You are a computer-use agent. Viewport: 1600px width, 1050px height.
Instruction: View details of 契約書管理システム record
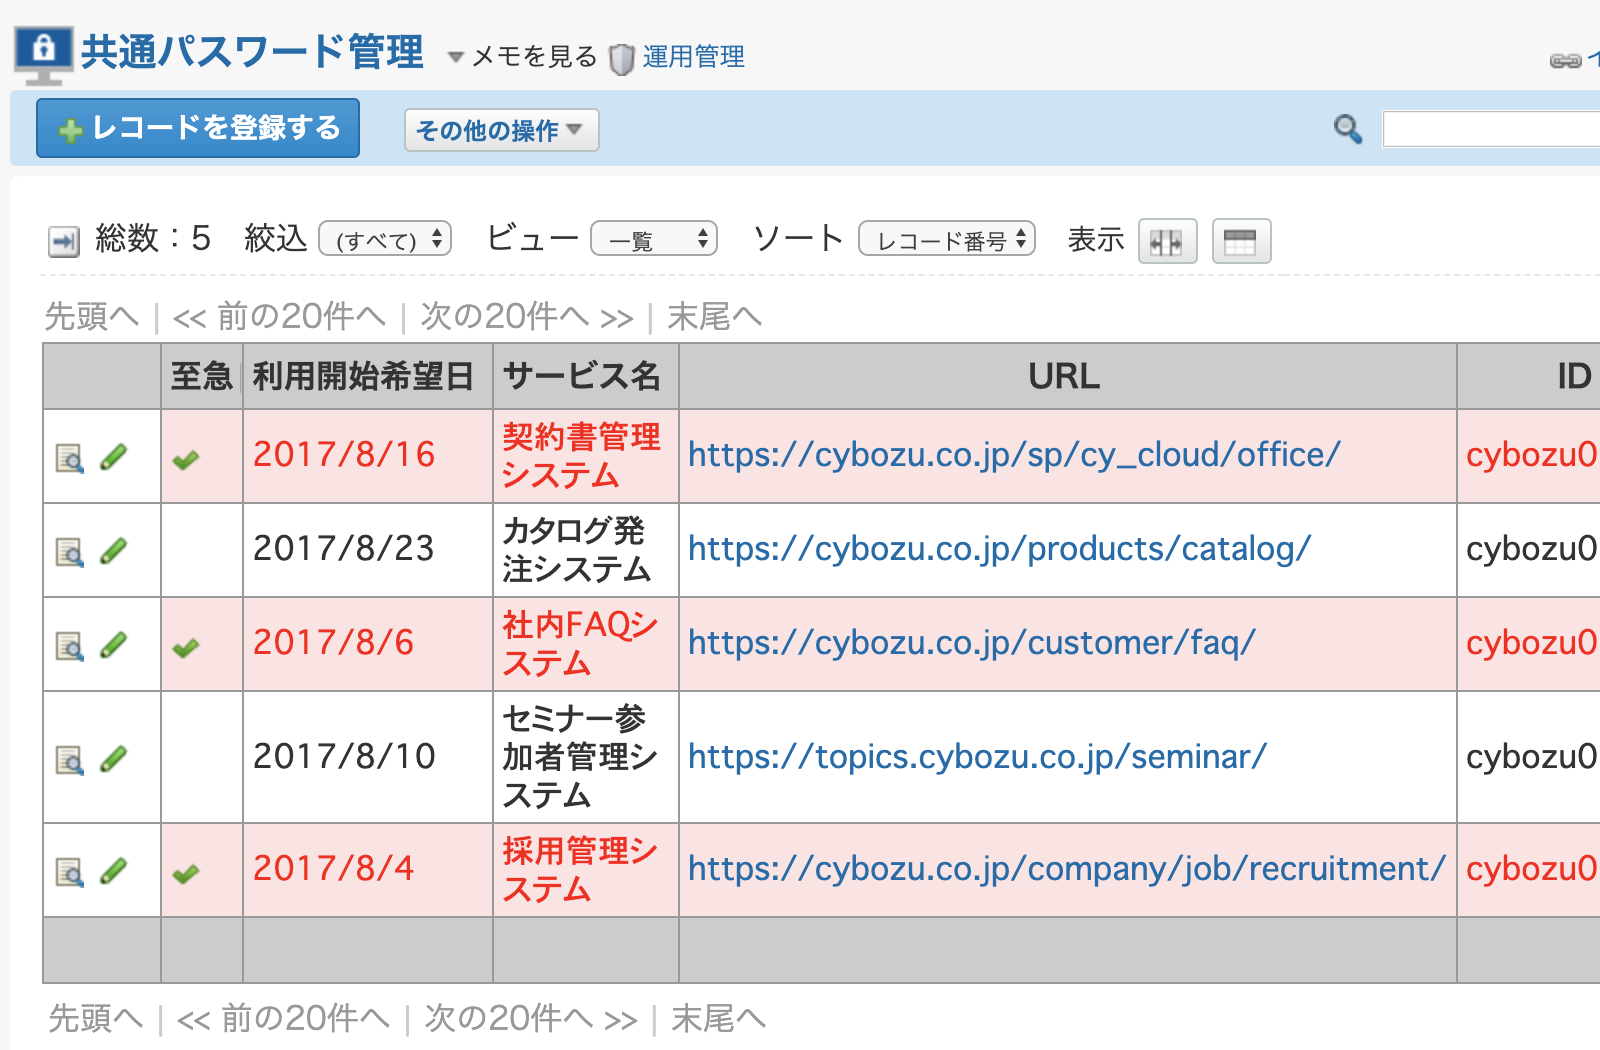[69, 458]
